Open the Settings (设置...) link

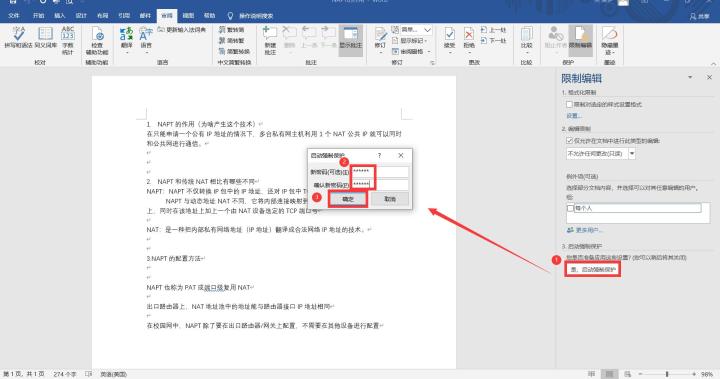click(x=574, y=116)
